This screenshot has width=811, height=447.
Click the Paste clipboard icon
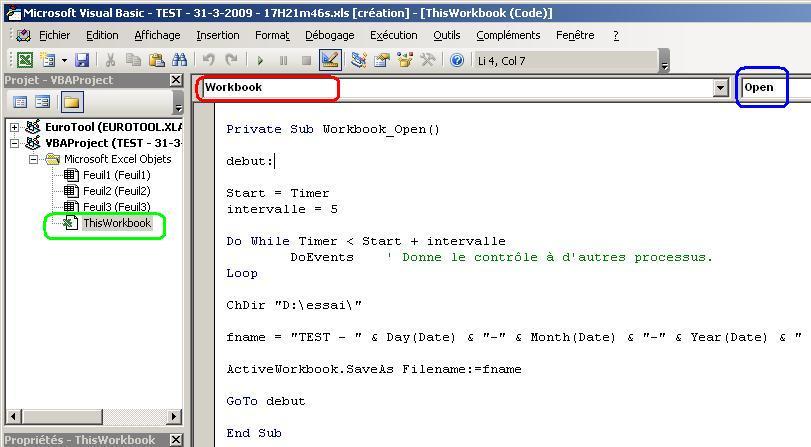[x=156, y=60]
